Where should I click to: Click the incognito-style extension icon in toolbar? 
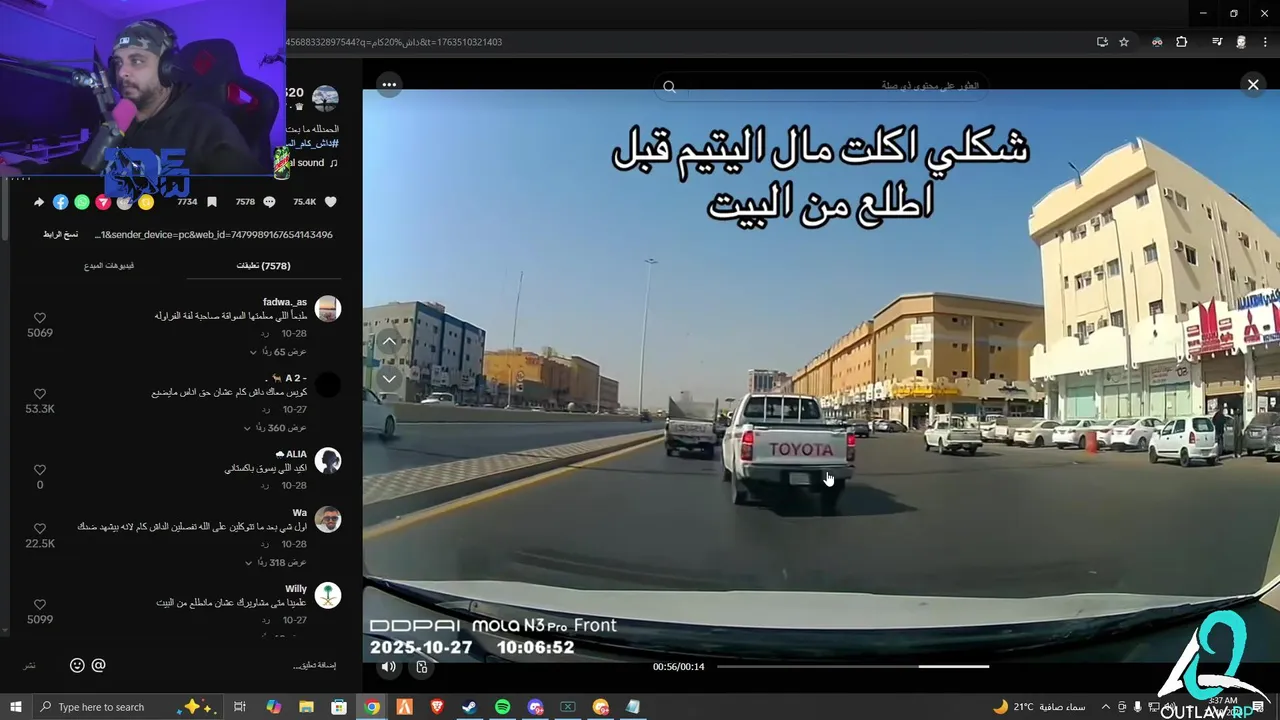click(x=1157, y=42)
